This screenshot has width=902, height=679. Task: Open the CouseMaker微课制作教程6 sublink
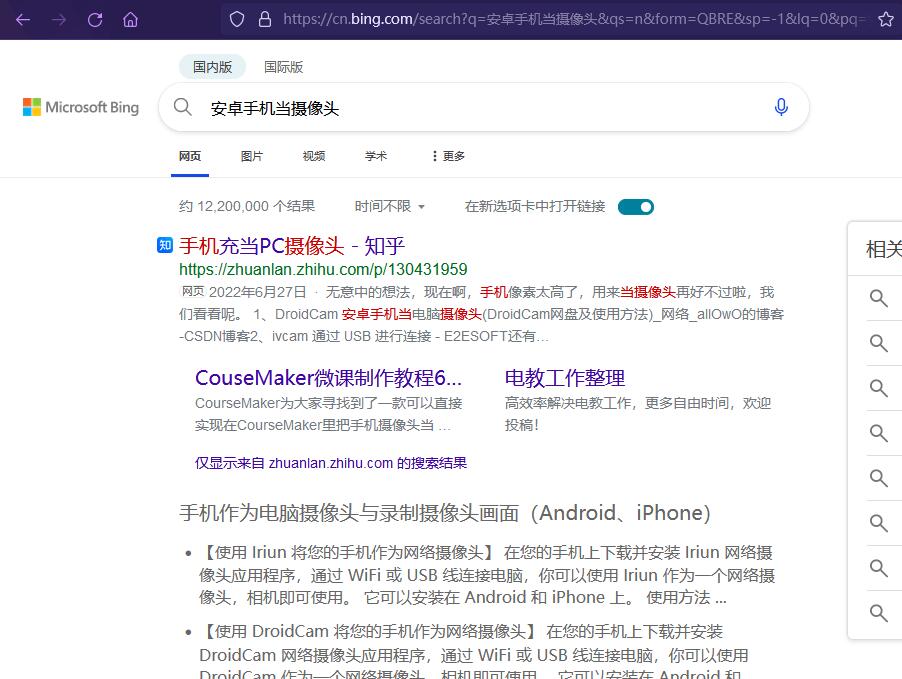point(328,378)
